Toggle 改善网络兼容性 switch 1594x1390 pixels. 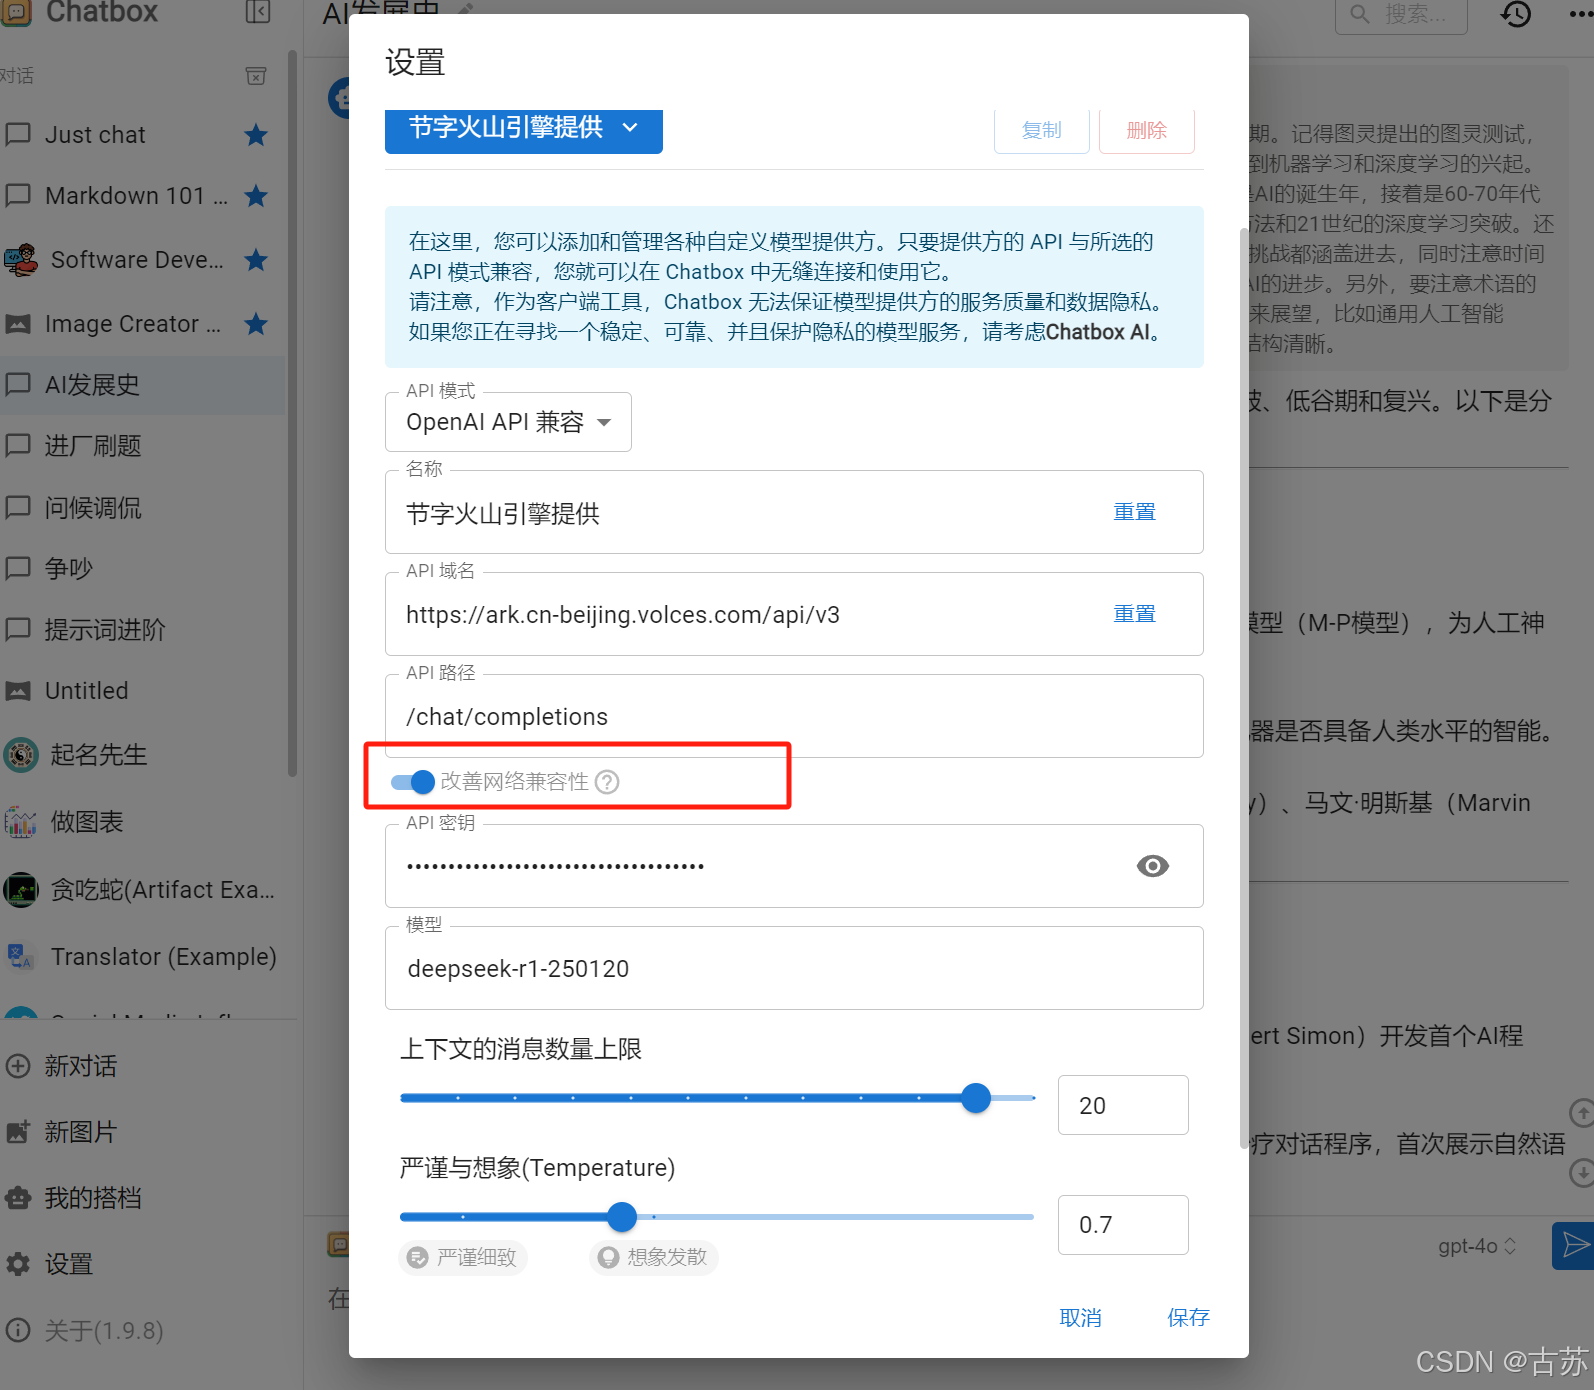point(412,782)
